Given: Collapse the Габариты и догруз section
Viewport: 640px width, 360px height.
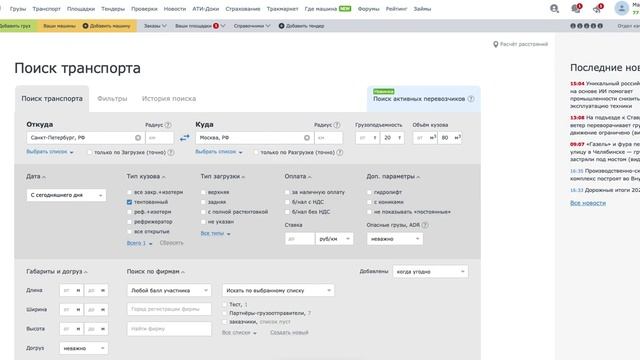Looking at the screenshot, I should 57,271.
